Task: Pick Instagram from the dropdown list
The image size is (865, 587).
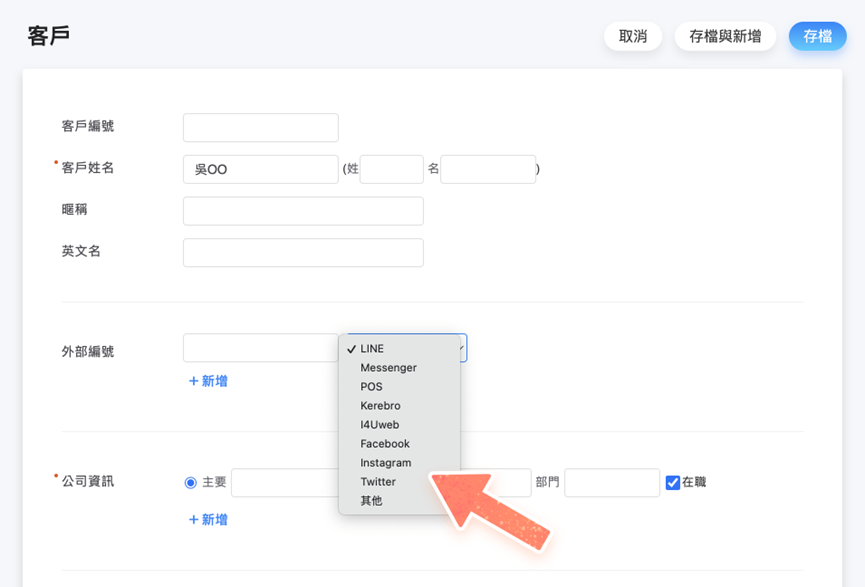Action: click(385, 463)
